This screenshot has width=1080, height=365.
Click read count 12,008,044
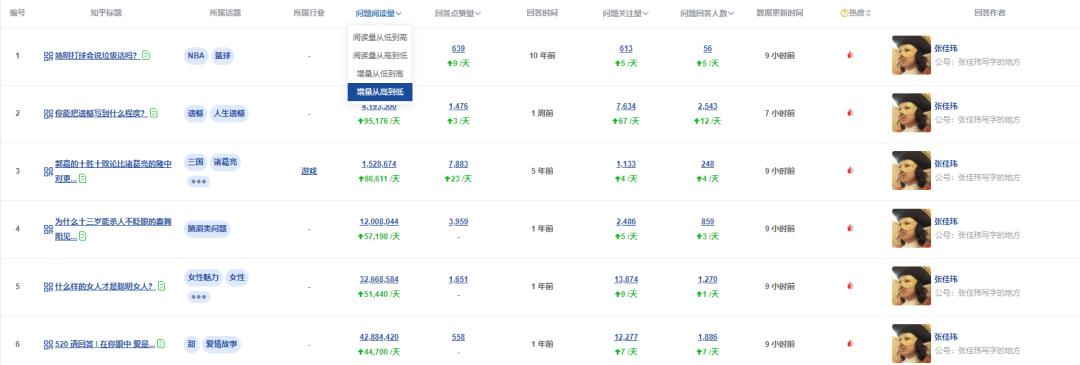[379, 222]
